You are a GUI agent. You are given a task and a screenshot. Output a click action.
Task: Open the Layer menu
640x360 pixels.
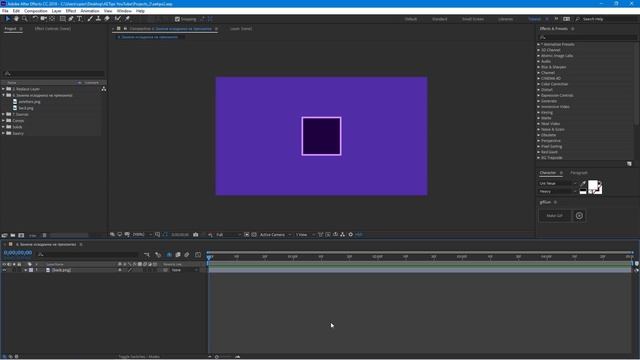tap(56, 11)
